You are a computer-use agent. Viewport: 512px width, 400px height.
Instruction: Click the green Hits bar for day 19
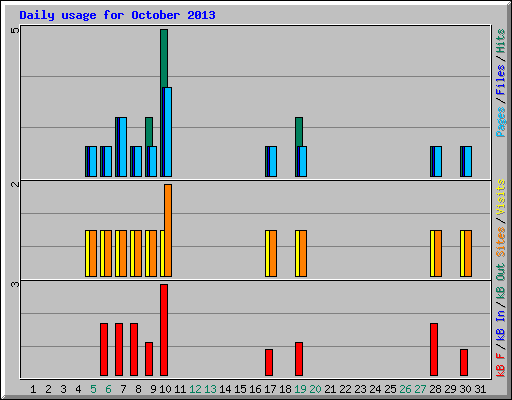pos(299,132)
